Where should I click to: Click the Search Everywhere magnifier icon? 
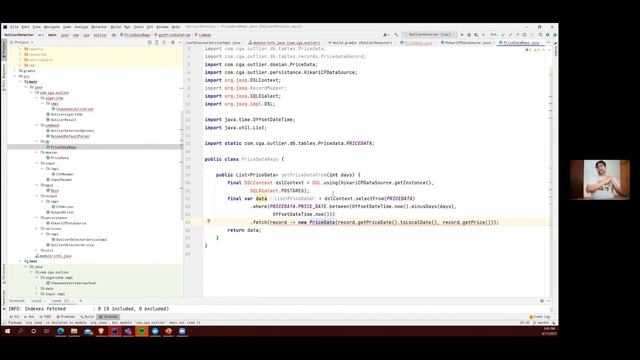pos(540,35)
